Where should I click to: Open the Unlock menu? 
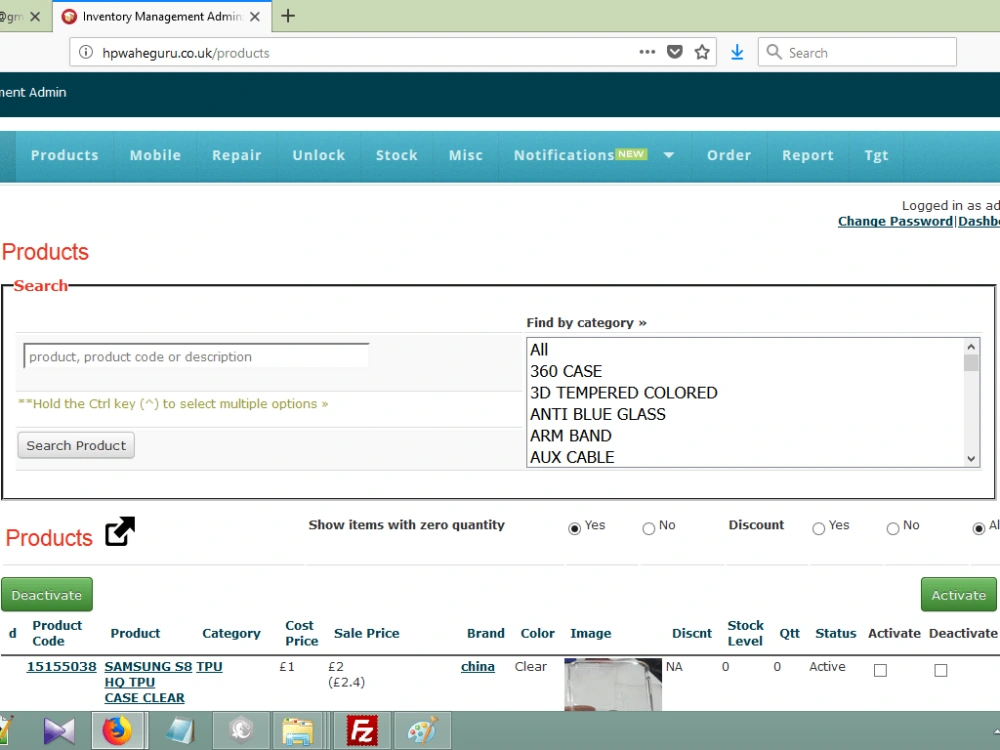(x=318, y=156)
